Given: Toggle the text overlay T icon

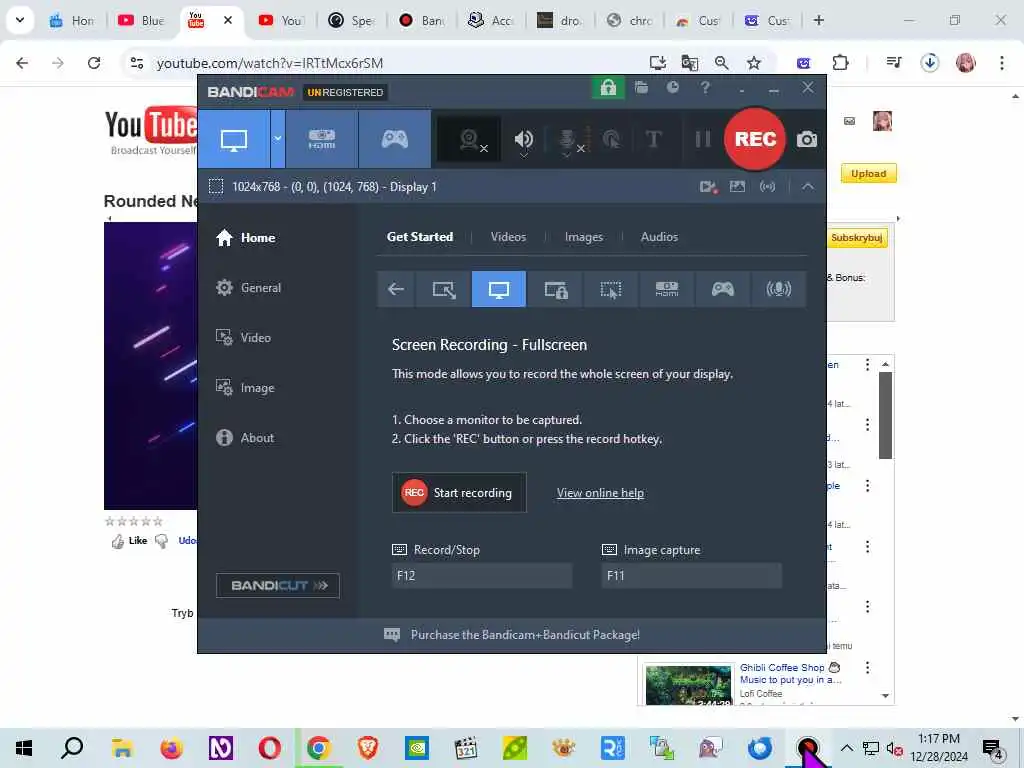Looking at the screenshot, I should (653, 139).
